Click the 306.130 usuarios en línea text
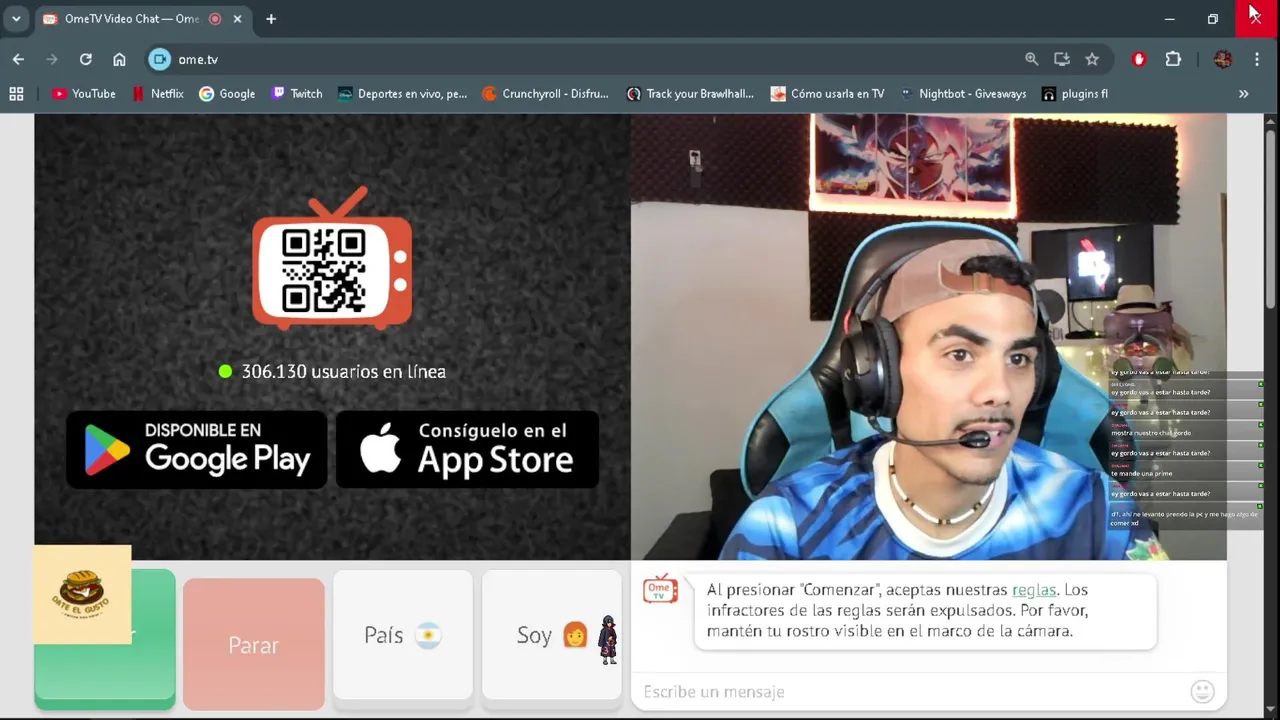This screenshot has height=720, width=1280. pyautogui.click(x=343, y=371)
